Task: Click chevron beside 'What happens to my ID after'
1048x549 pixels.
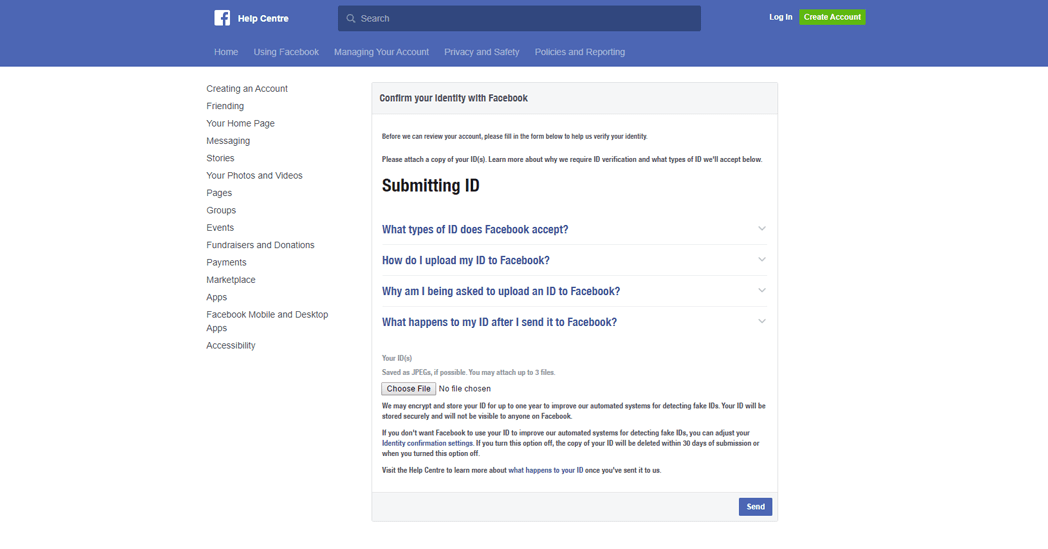Action: pos(762,321)
